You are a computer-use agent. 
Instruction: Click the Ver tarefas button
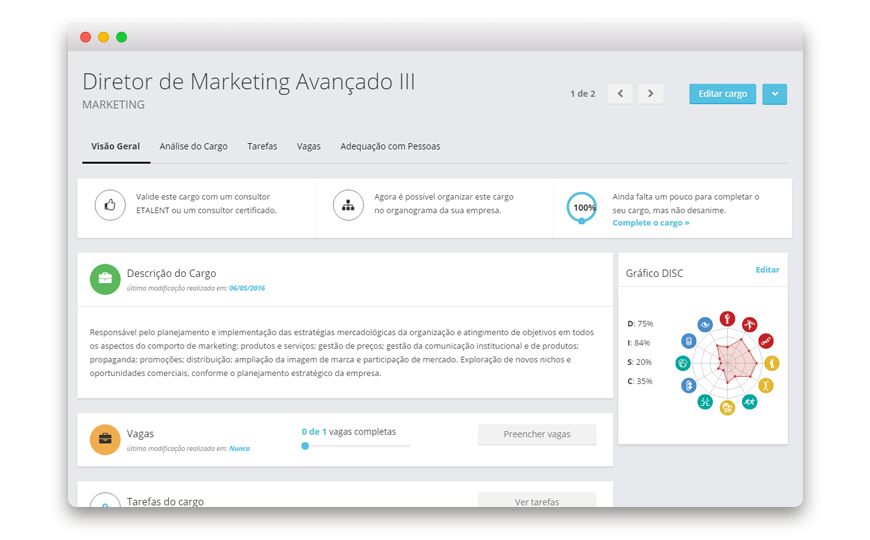(x=537, y=501)
